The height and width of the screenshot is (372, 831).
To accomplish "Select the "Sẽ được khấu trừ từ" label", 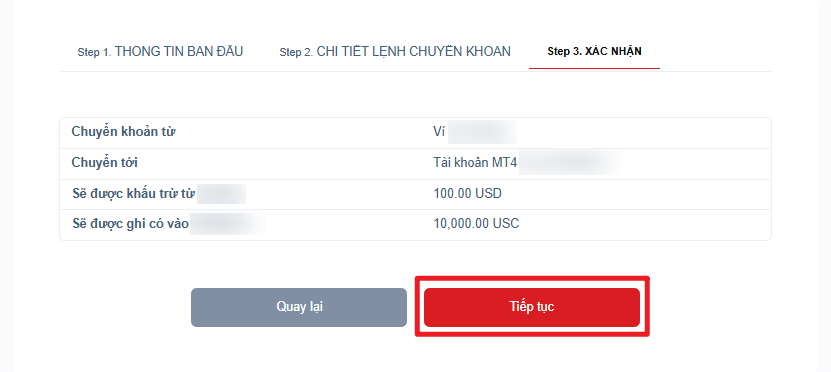I will point(134,193).
